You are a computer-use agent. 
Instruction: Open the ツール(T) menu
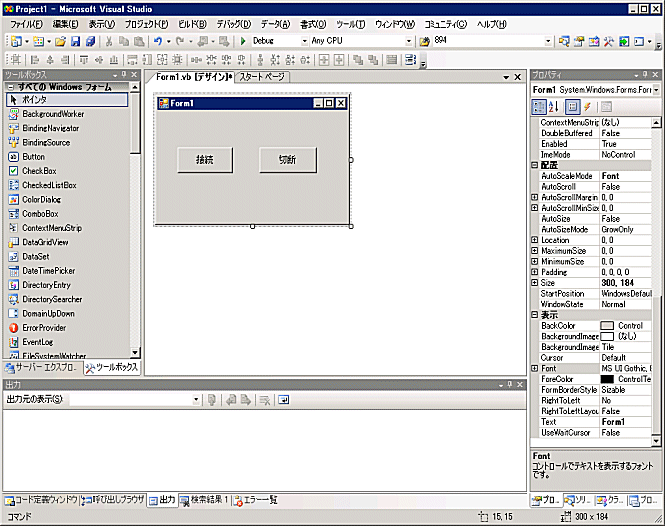tap(351, 25)
